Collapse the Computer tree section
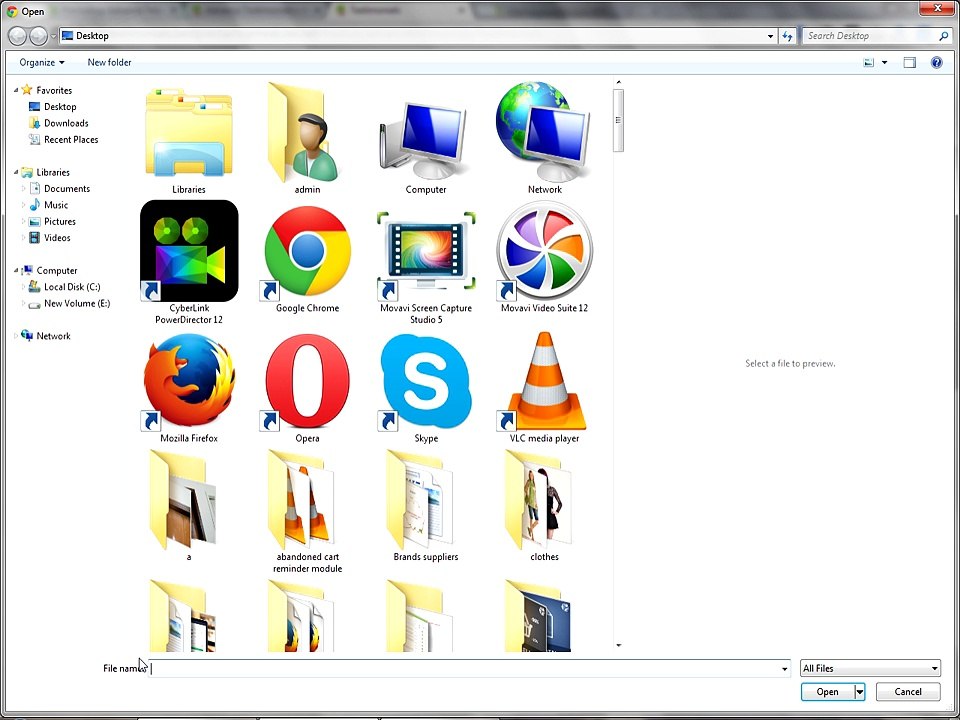Image resolution: width=960 pixels, height=720 pixels. click(17, 271)
